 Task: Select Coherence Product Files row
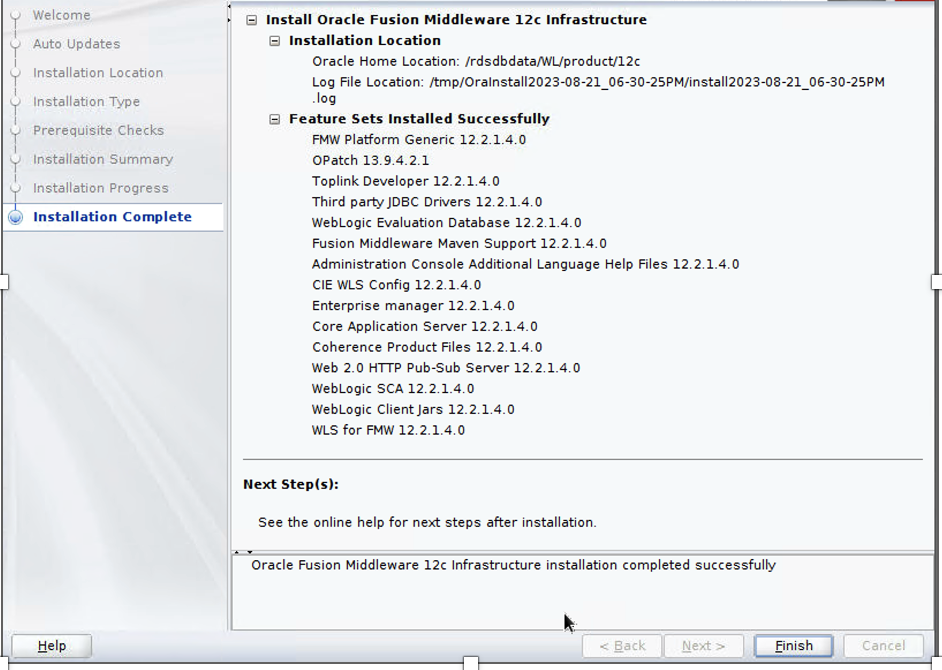pyautogui.click(x=427, y=347)
